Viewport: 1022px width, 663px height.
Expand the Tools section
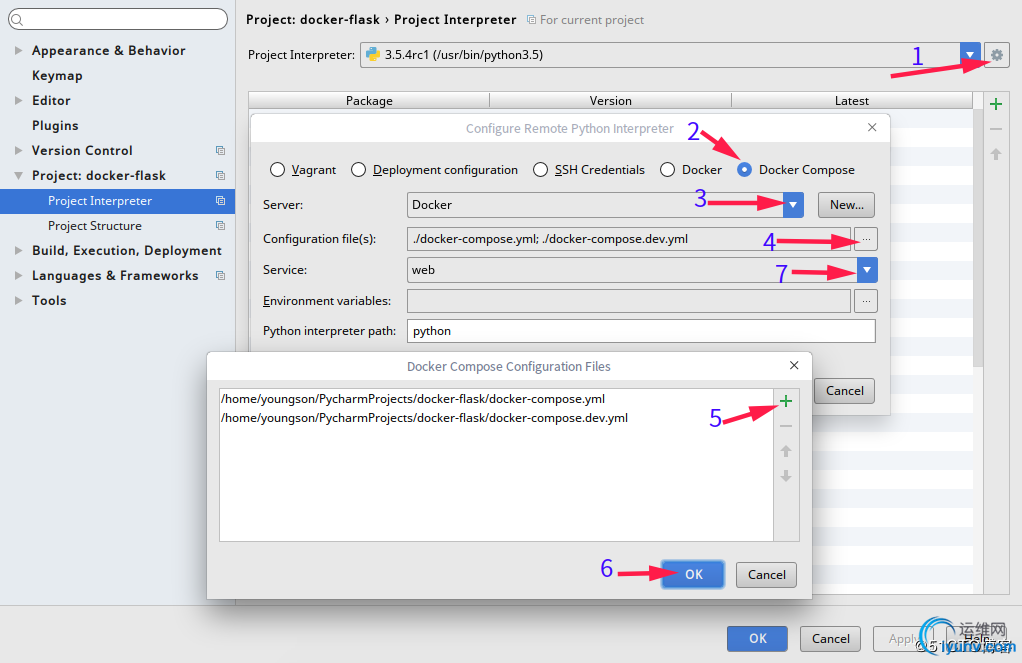coord(18,301)
